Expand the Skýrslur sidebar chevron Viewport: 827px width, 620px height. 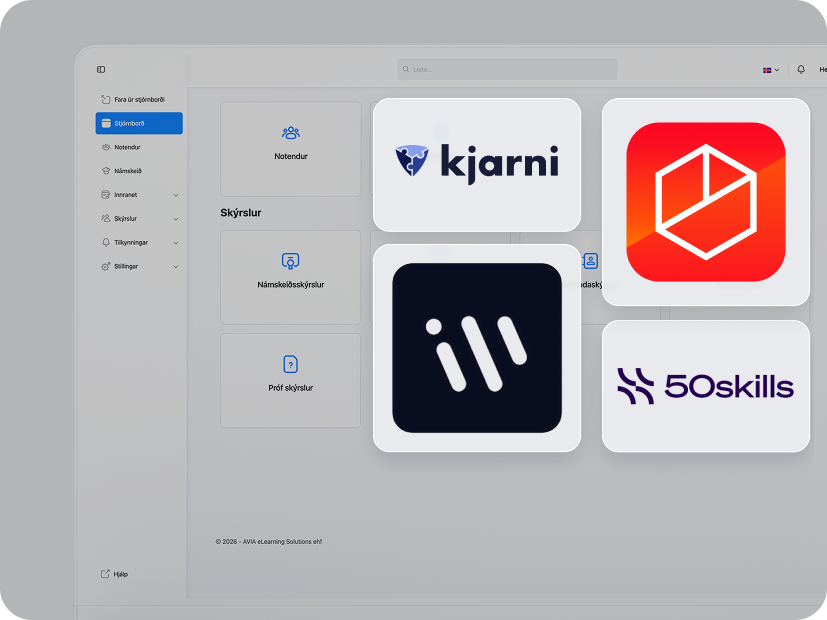pyautogui.click(x=176, y=219)
